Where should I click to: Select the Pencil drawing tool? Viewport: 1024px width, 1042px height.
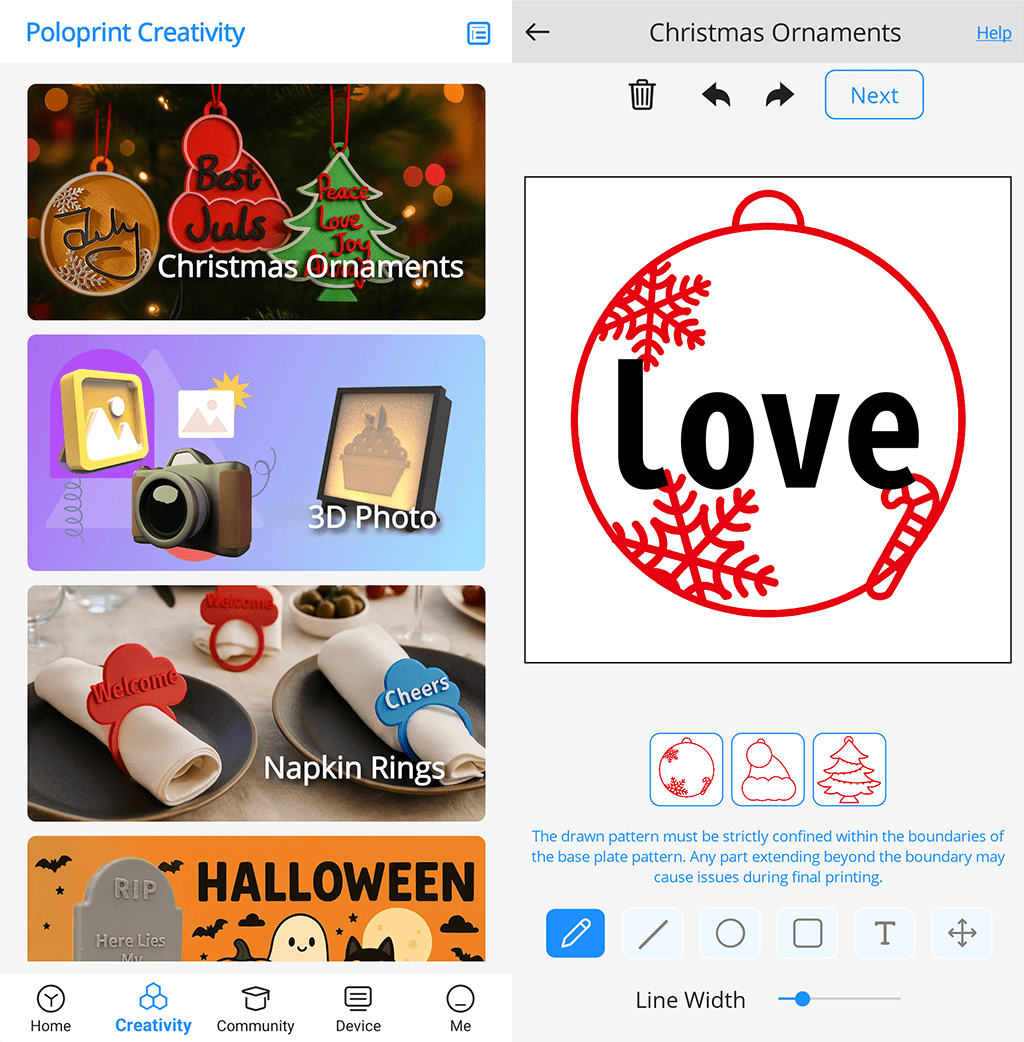tap(575, 933)
